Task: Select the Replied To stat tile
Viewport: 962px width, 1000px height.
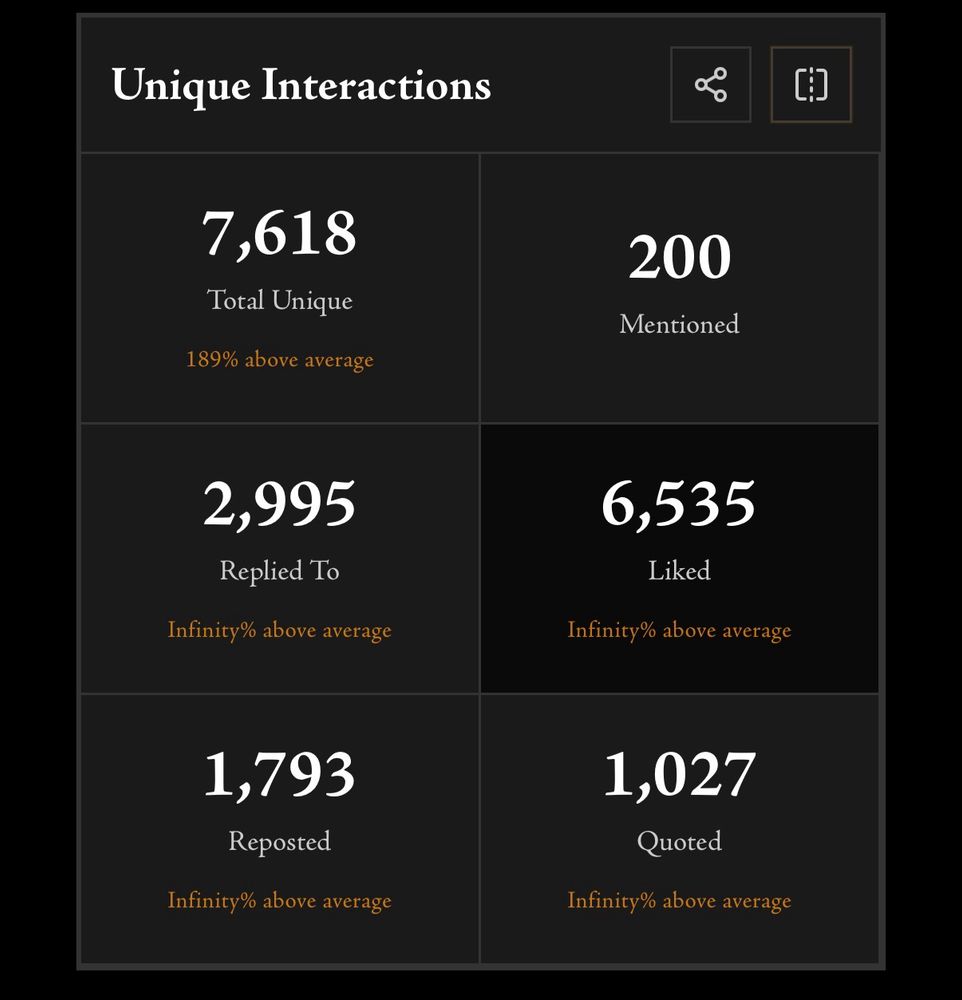Action: [x=280, y=555]
